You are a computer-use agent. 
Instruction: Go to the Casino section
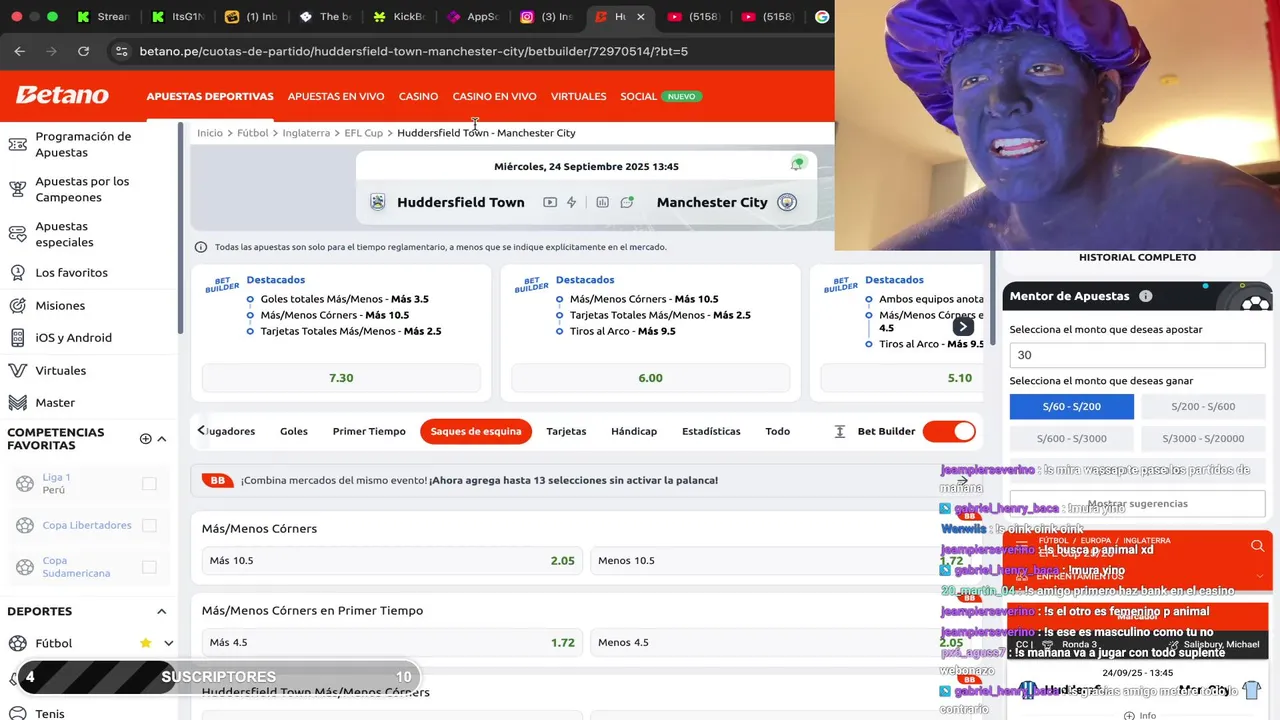(418, 97)
